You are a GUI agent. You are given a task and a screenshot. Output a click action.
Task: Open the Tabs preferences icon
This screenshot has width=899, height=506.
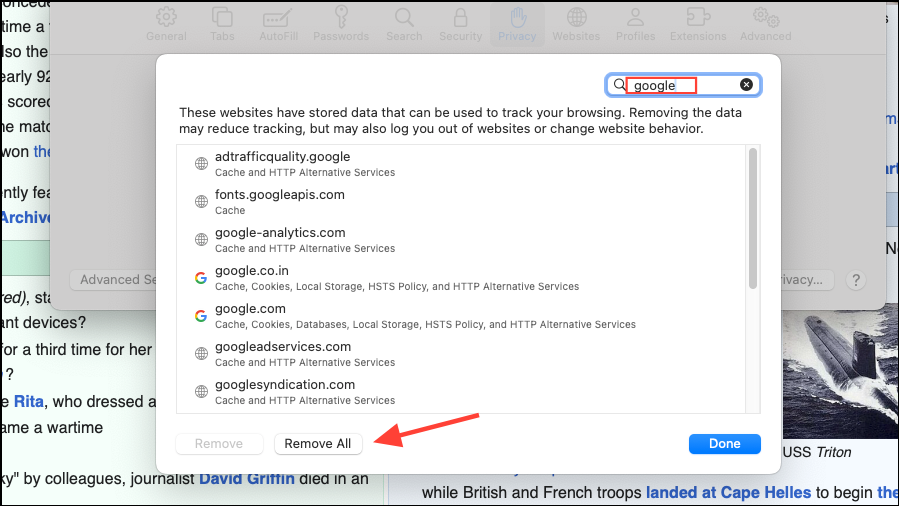[222, 17]
